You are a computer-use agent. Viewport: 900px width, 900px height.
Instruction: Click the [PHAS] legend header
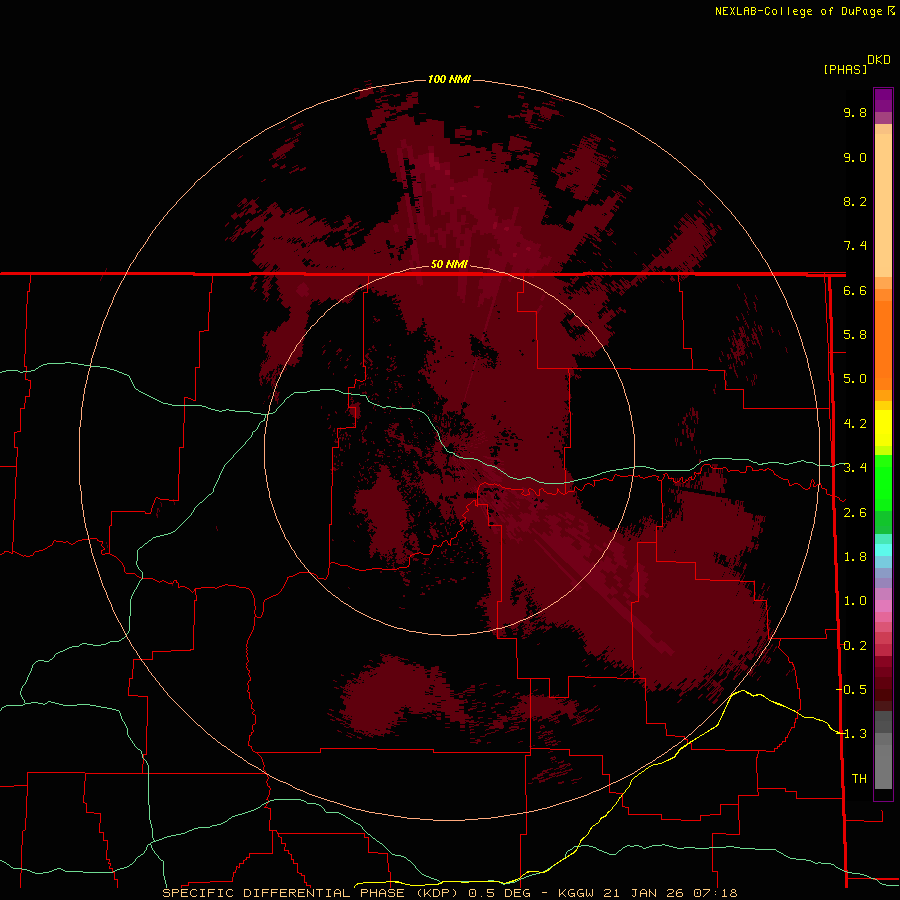point(845,69)
